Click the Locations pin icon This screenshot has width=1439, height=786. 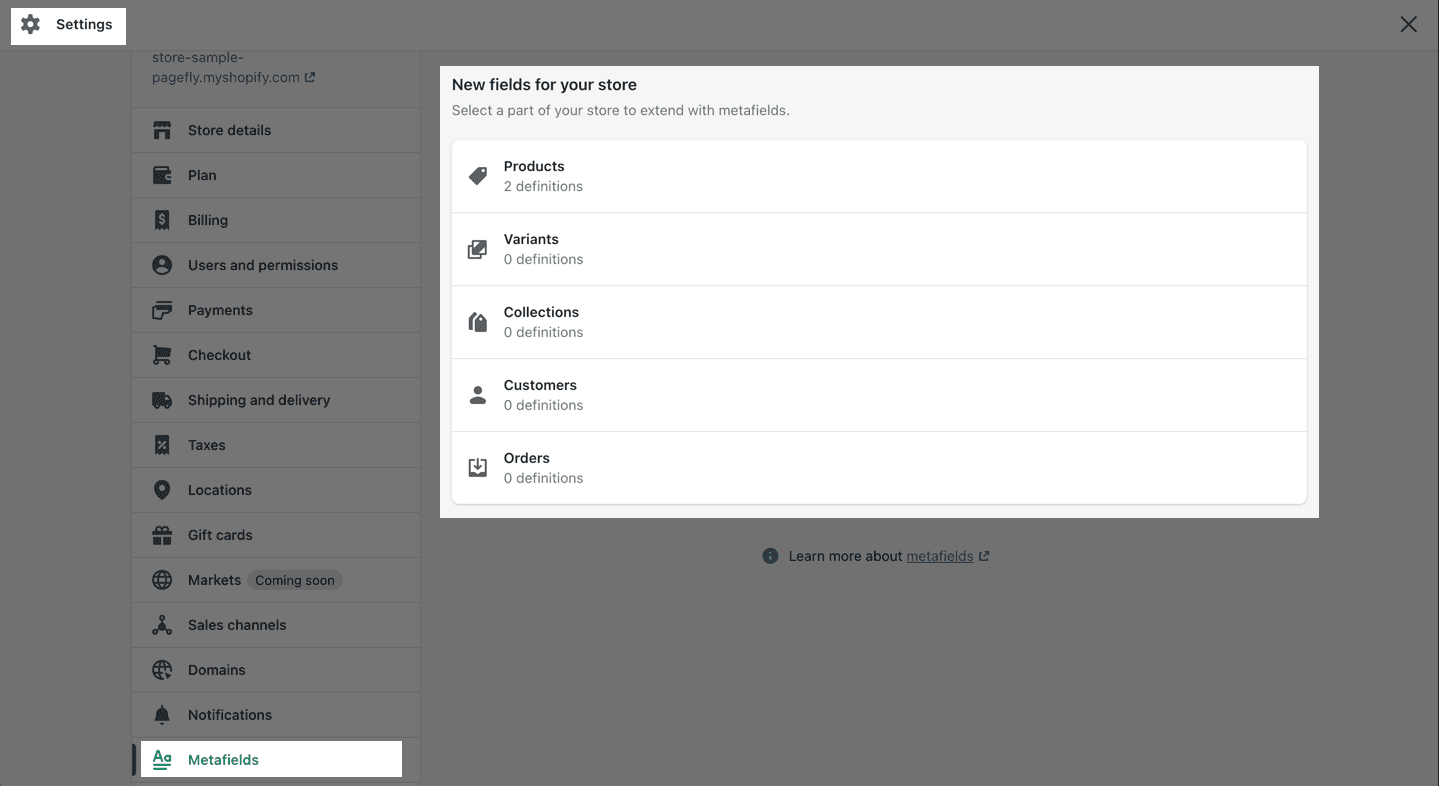[x=162, y=490]
